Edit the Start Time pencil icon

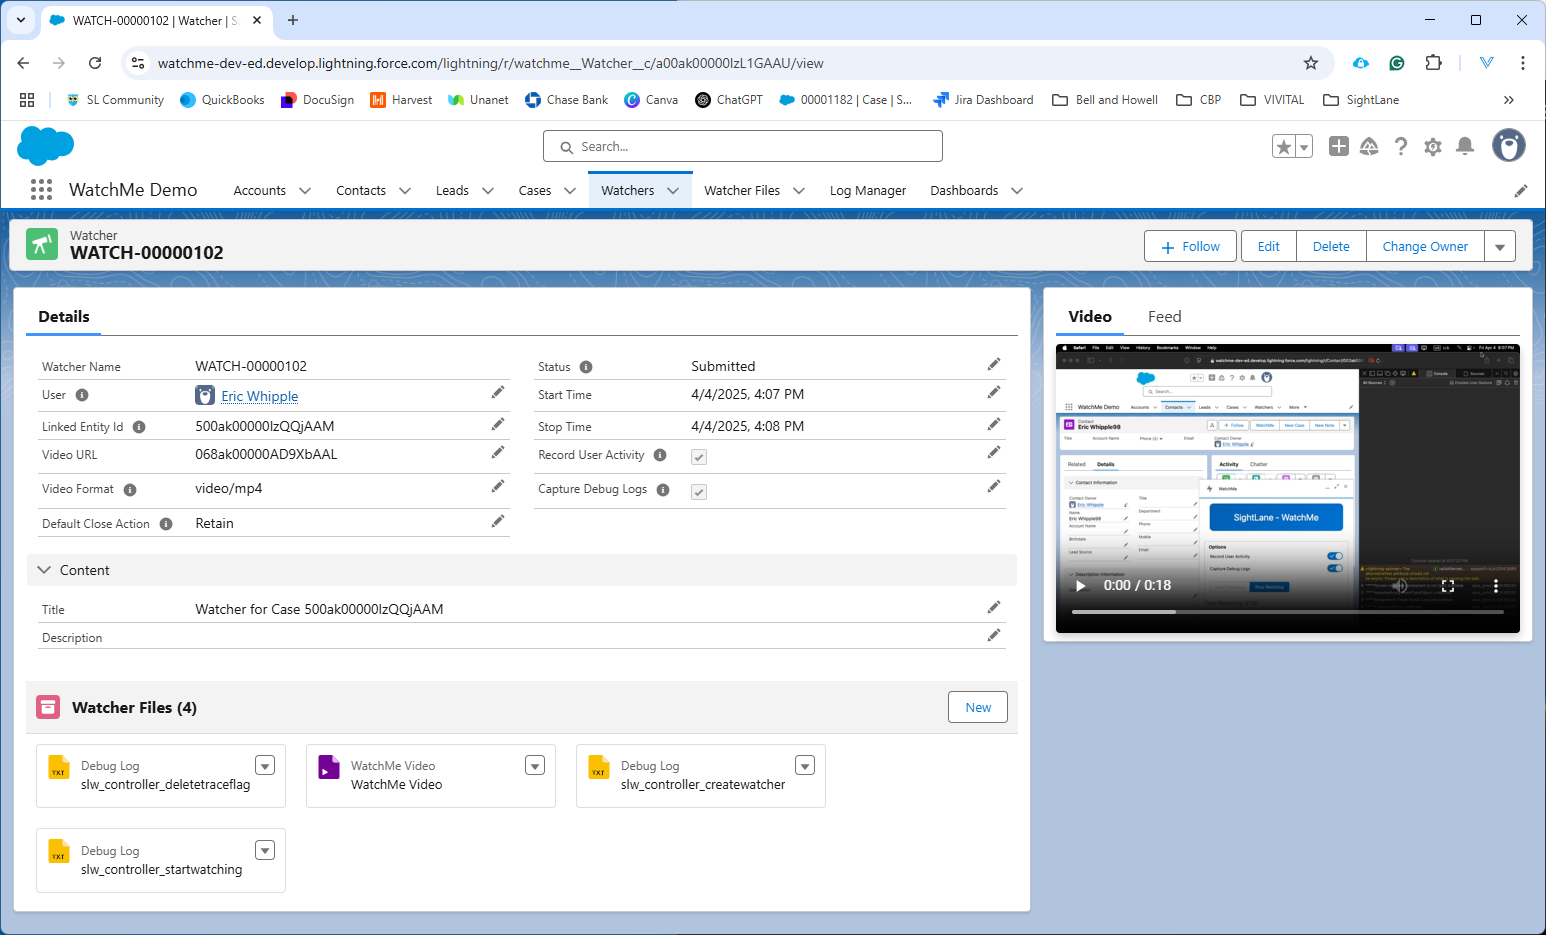click(x=994, y=393)
